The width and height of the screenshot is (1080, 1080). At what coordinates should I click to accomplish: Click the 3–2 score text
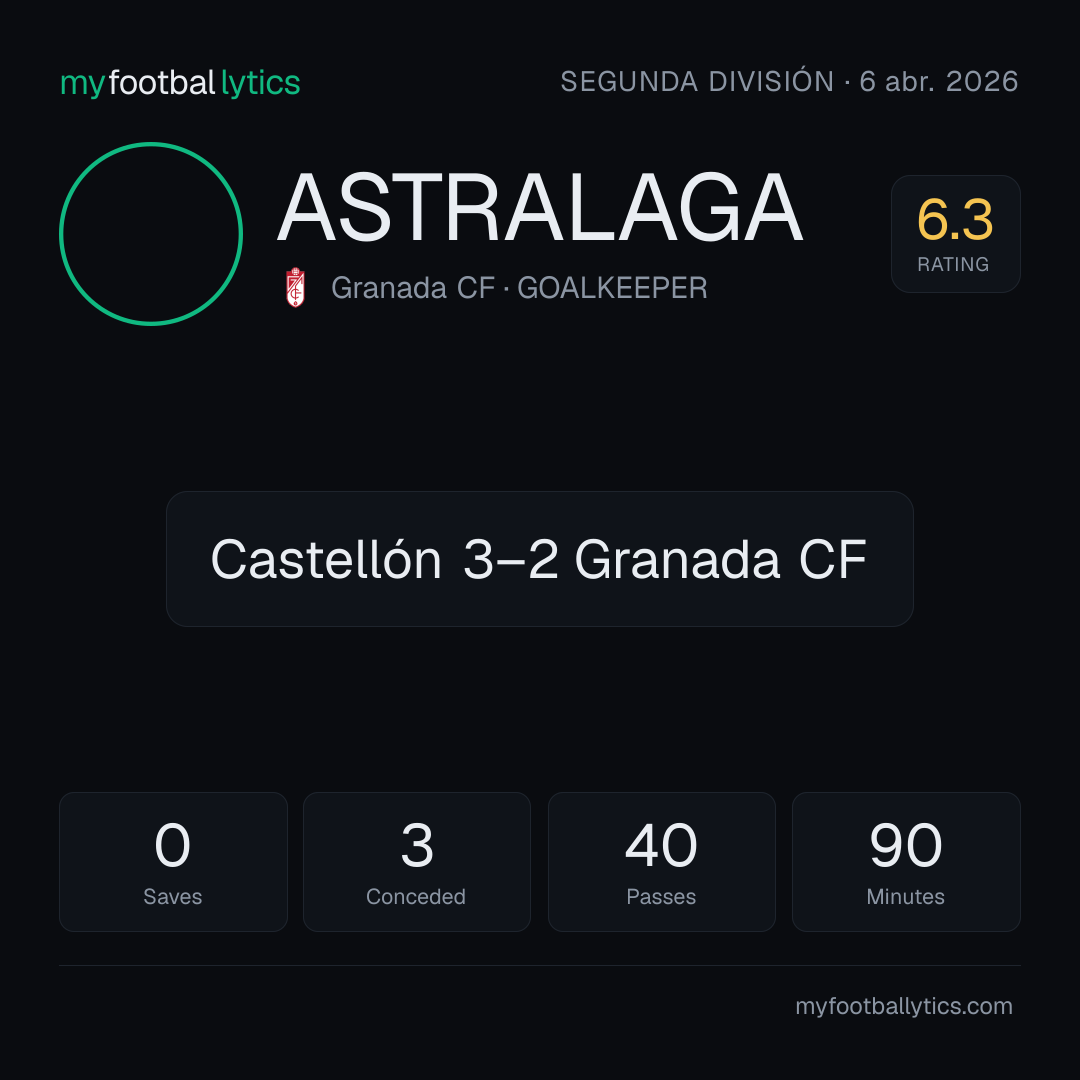point(510,559)
